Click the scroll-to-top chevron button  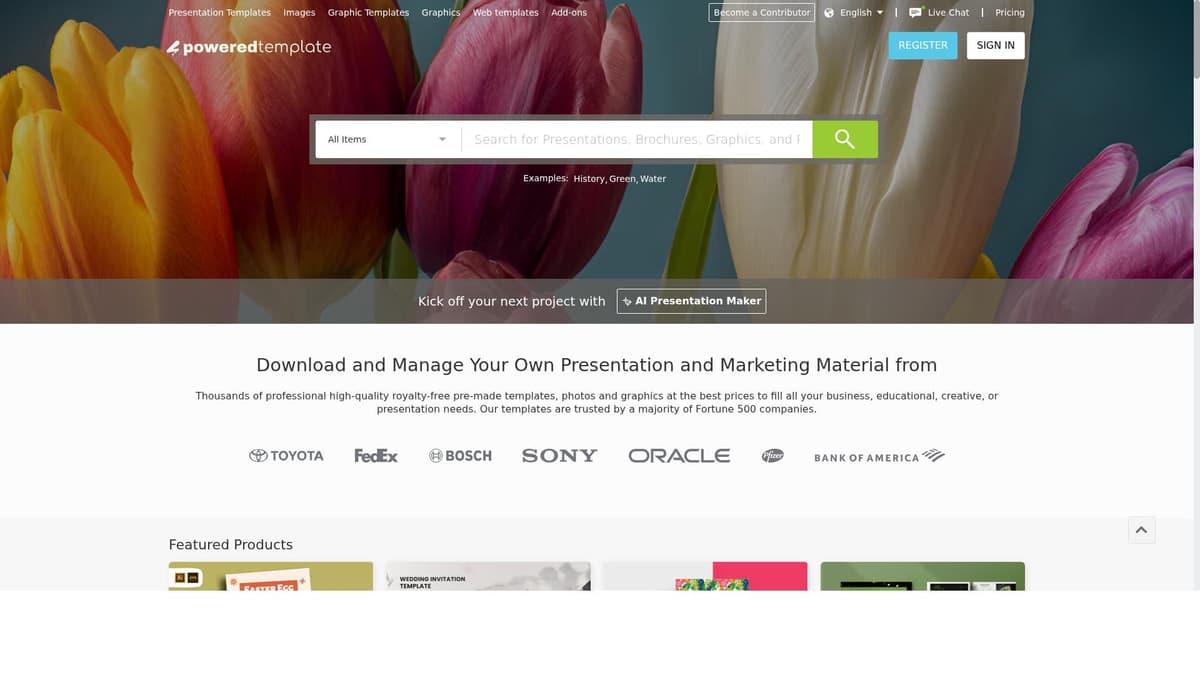coord(1141,530)
